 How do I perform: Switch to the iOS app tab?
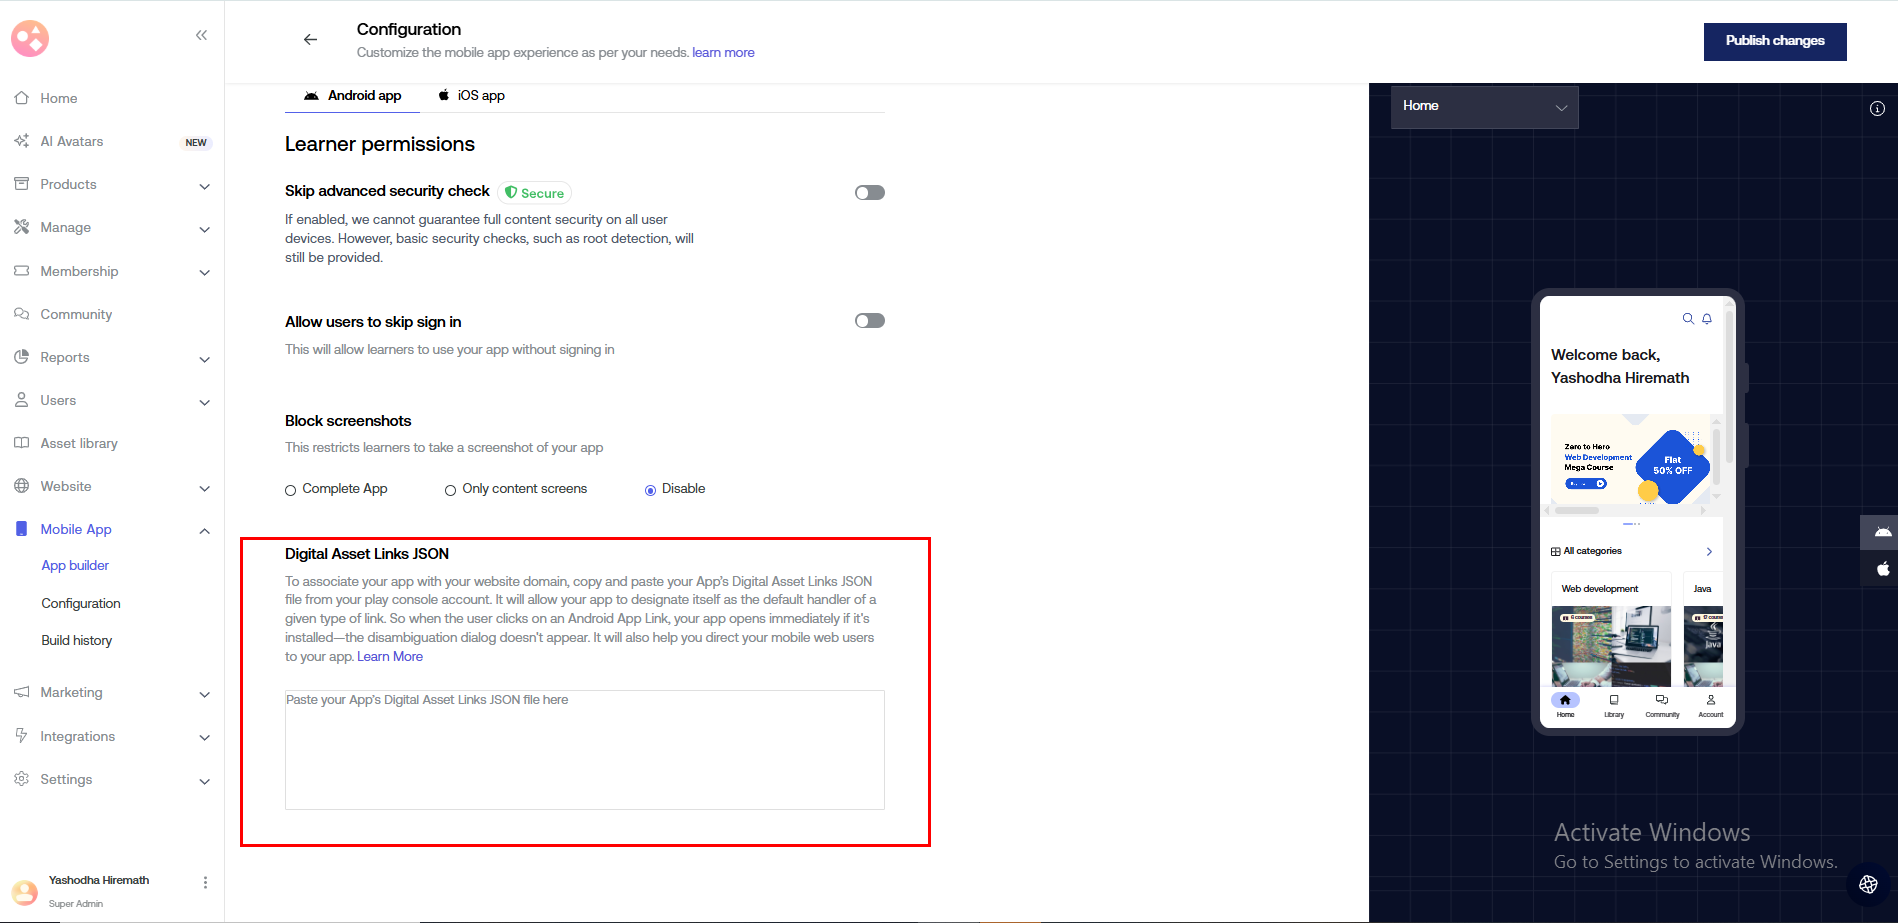[x=471, y=96]
